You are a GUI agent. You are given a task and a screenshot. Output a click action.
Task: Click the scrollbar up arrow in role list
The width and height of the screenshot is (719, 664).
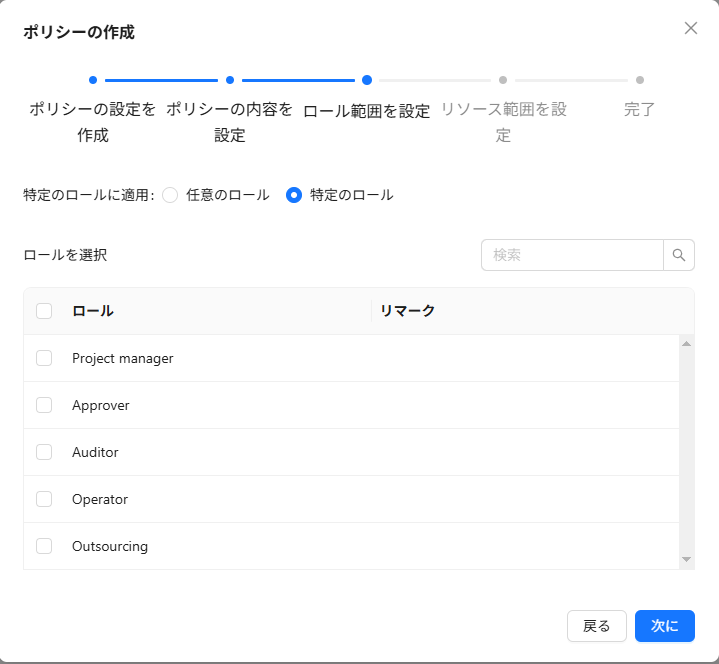(686, 344)
